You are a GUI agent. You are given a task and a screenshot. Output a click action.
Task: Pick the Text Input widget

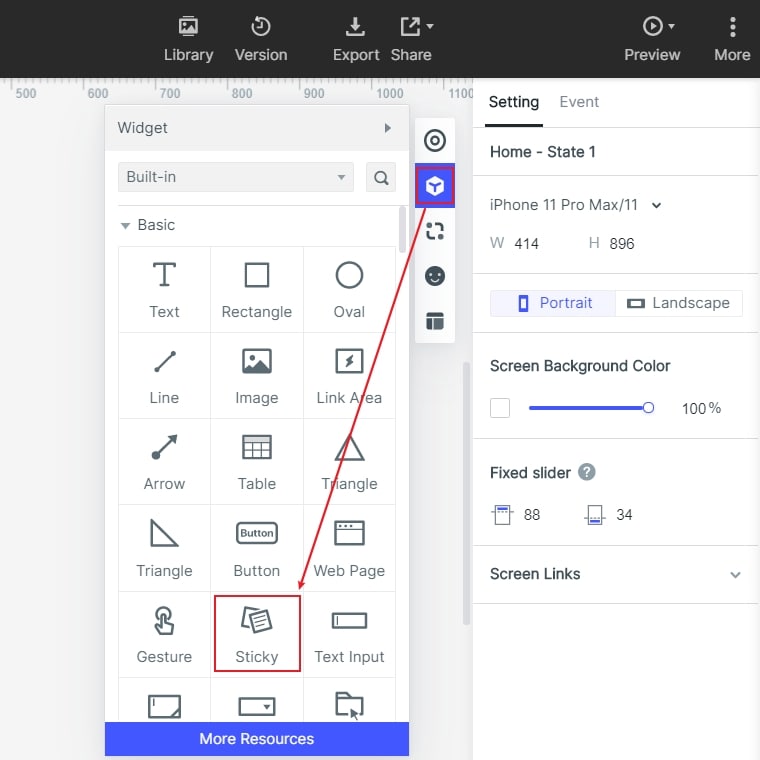[349, 634]
